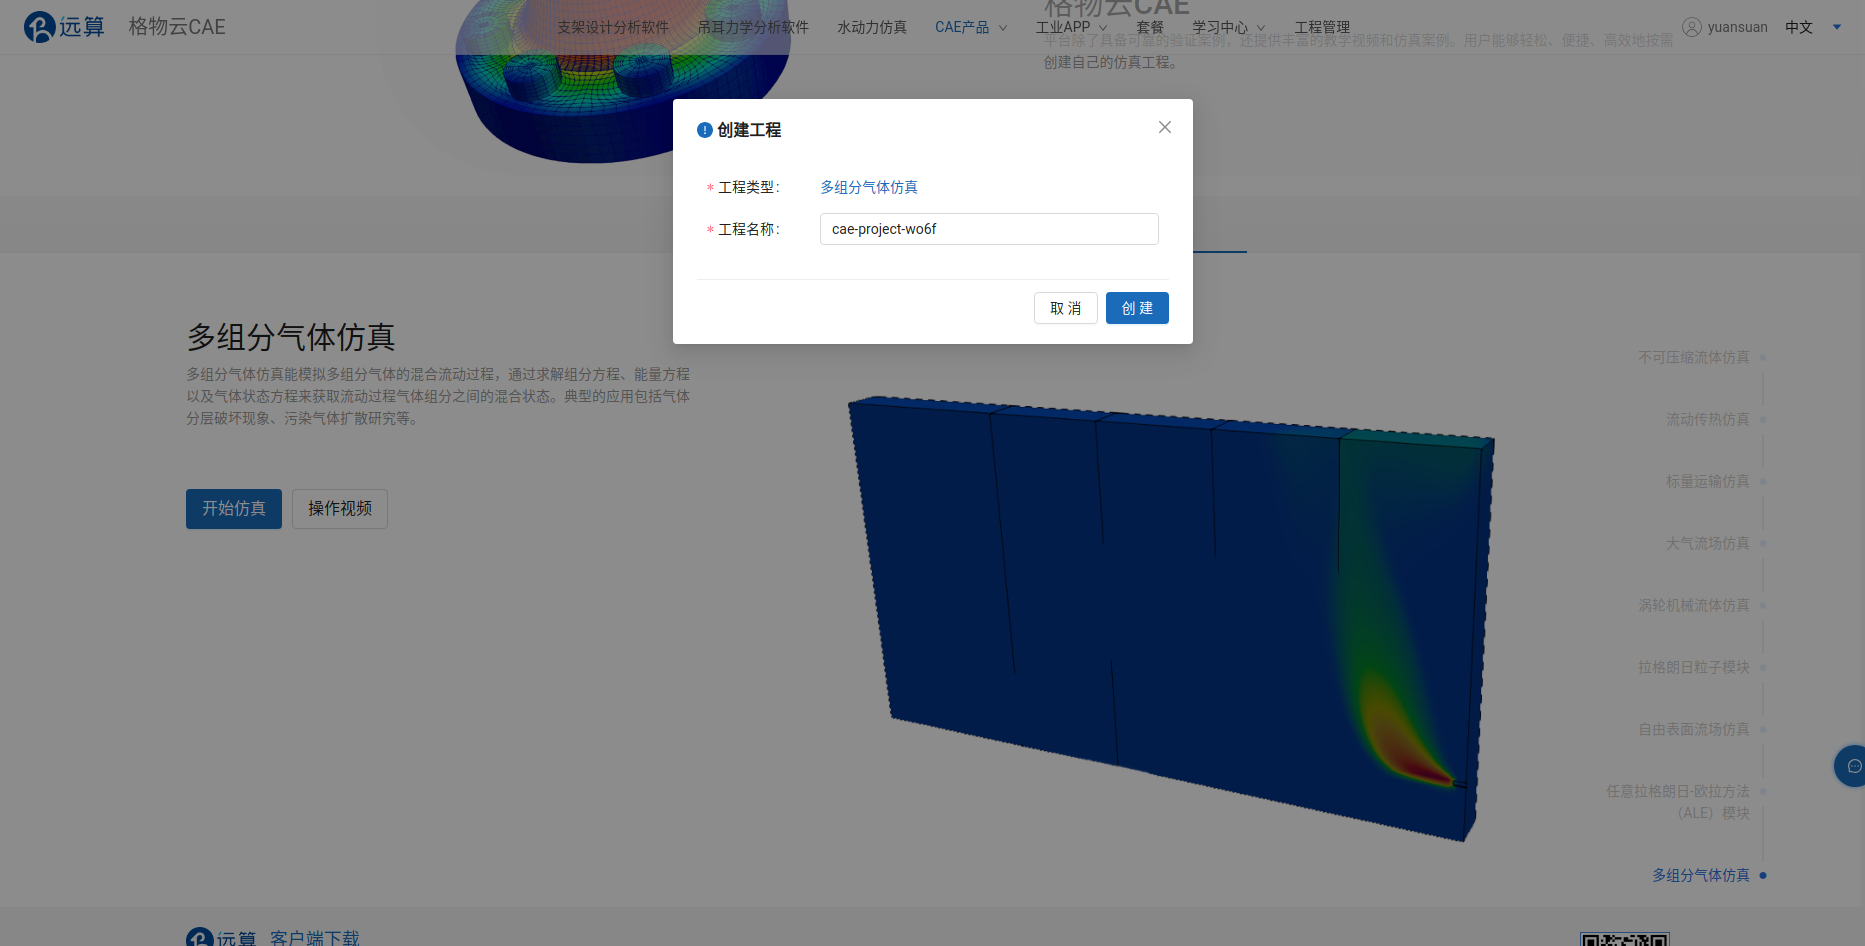Open the floating chat support icon

point(1852,766)
